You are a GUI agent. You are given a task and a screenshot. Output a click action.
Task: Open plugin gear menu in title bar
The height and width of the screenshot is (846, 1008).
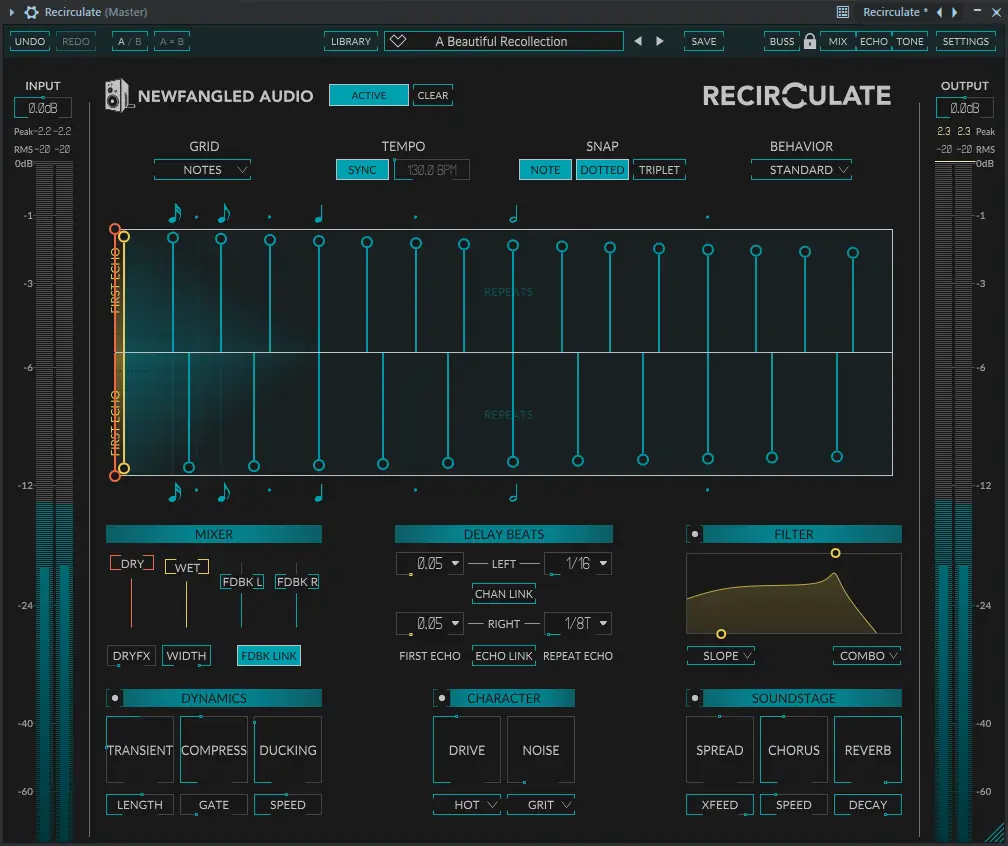(32, 12)
